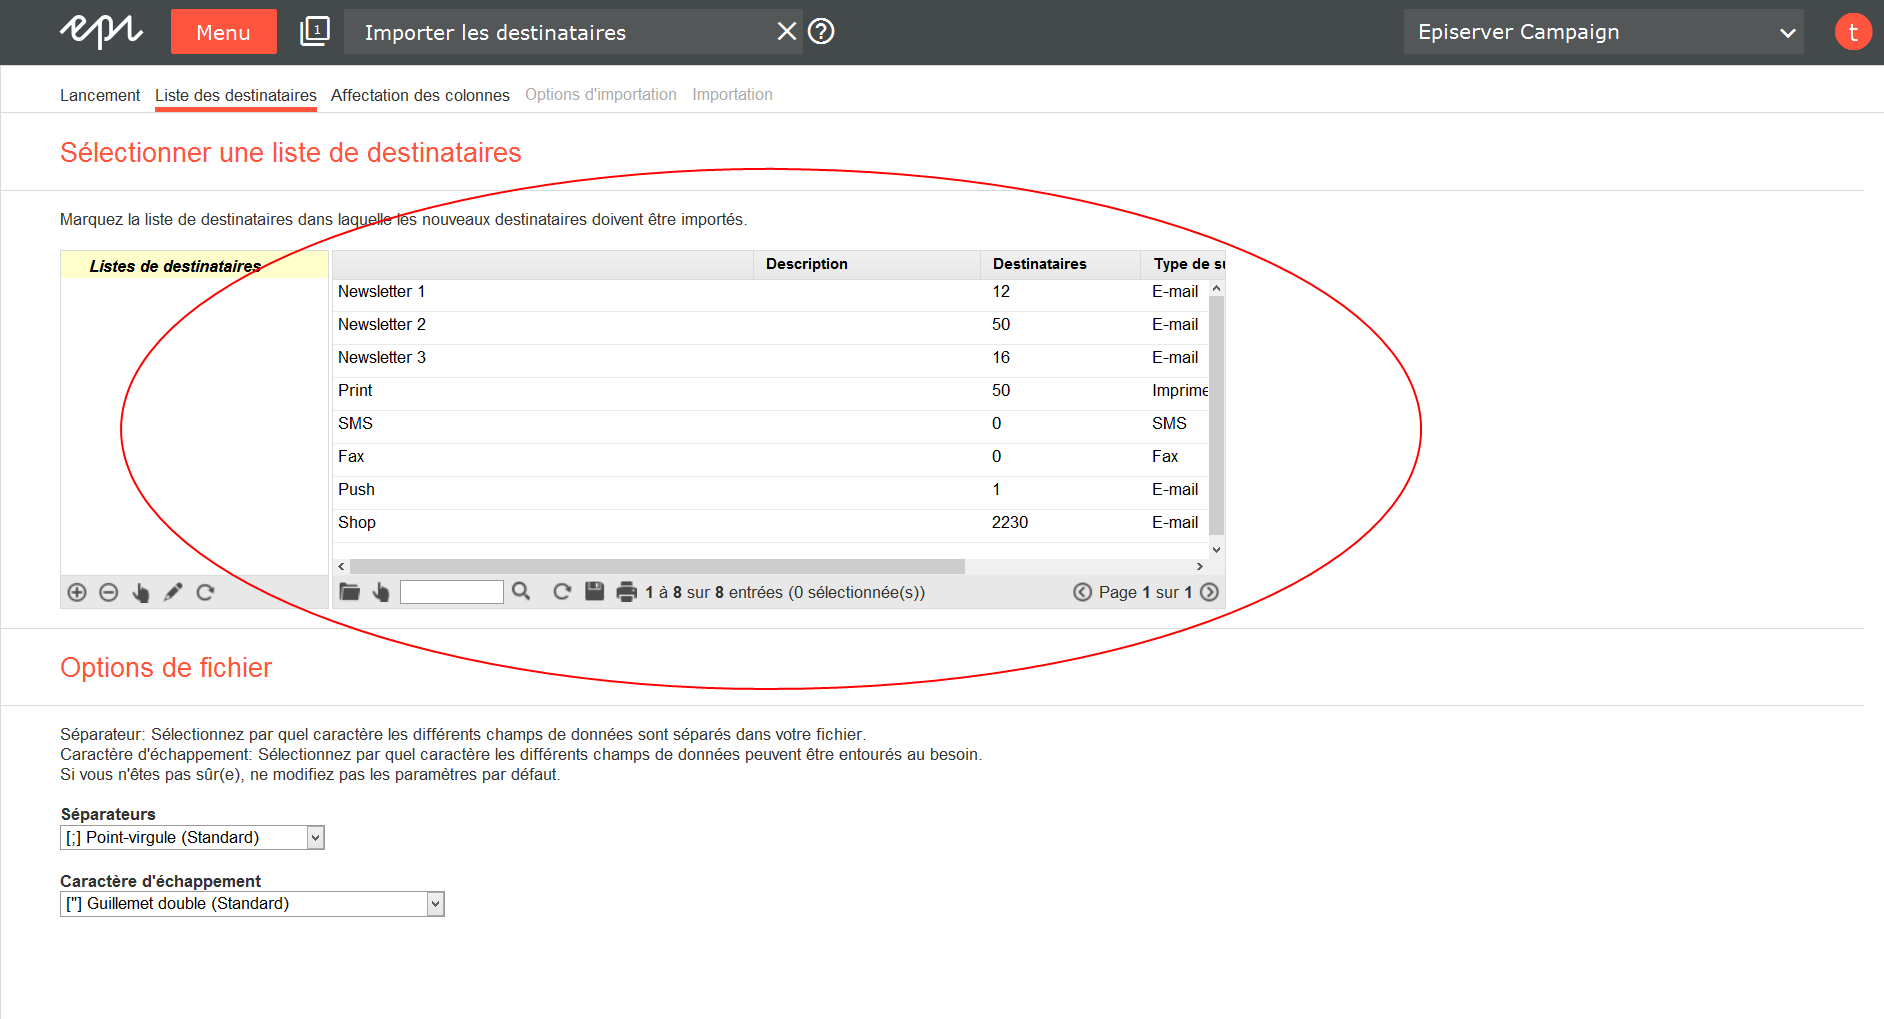Go to previous page arrow
This screenshot has height=1019, width=1884.
pyautogui.click(x=1082, y=592)
